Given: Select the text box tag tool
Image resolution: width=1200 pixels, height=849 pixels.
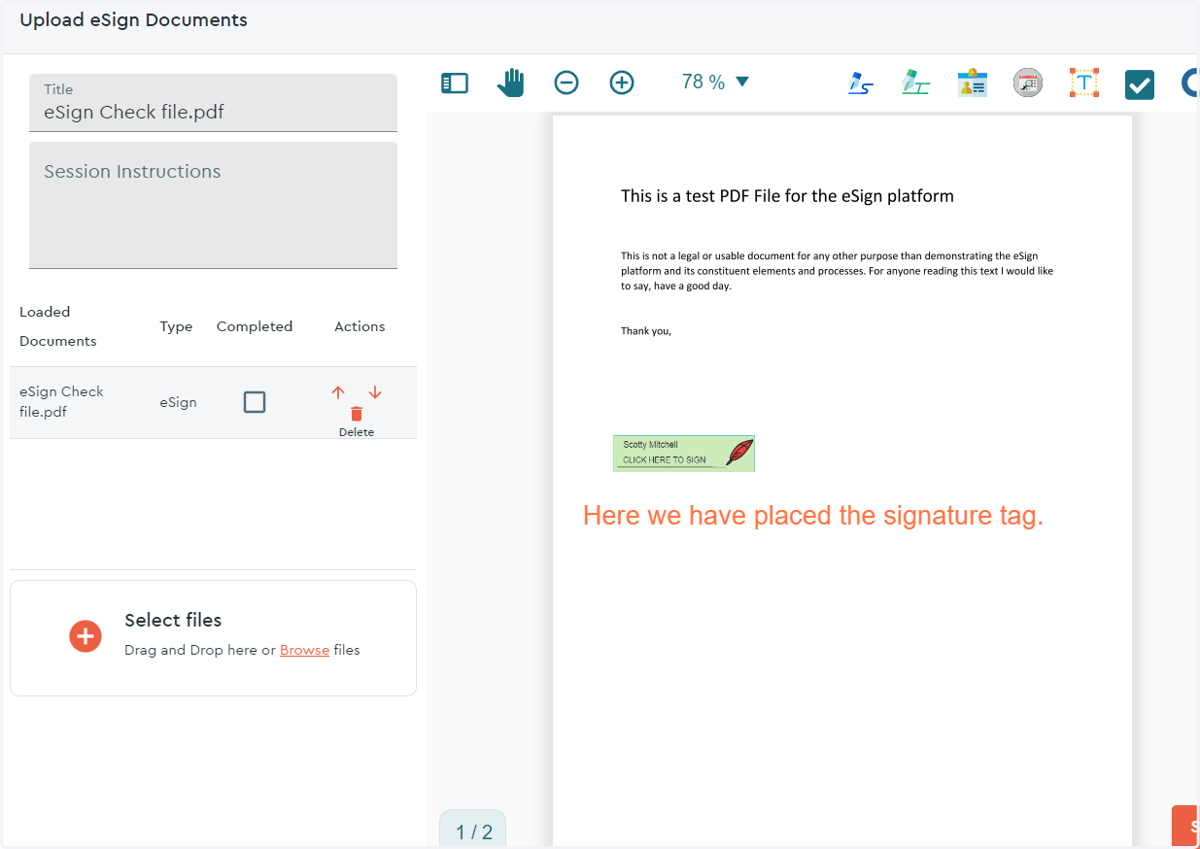Looking at the screenshot, I should pos(1084,83).
